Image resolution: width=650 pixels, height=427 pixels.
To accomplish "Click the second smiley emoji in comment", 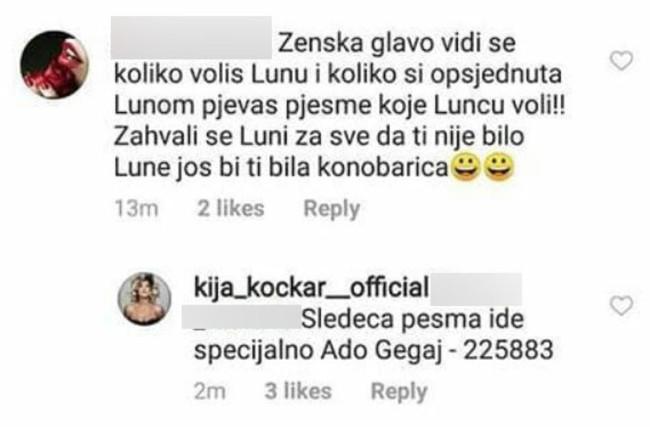I will 500,168.
